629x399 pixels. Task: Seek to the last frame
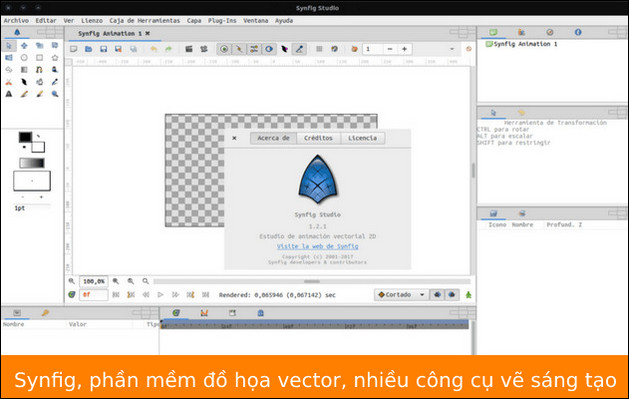pos(205,295)
